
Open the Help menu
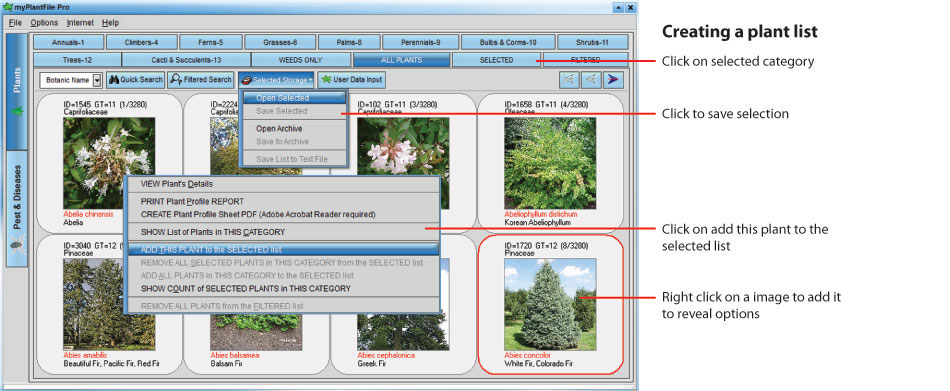[x=110, y=22]
